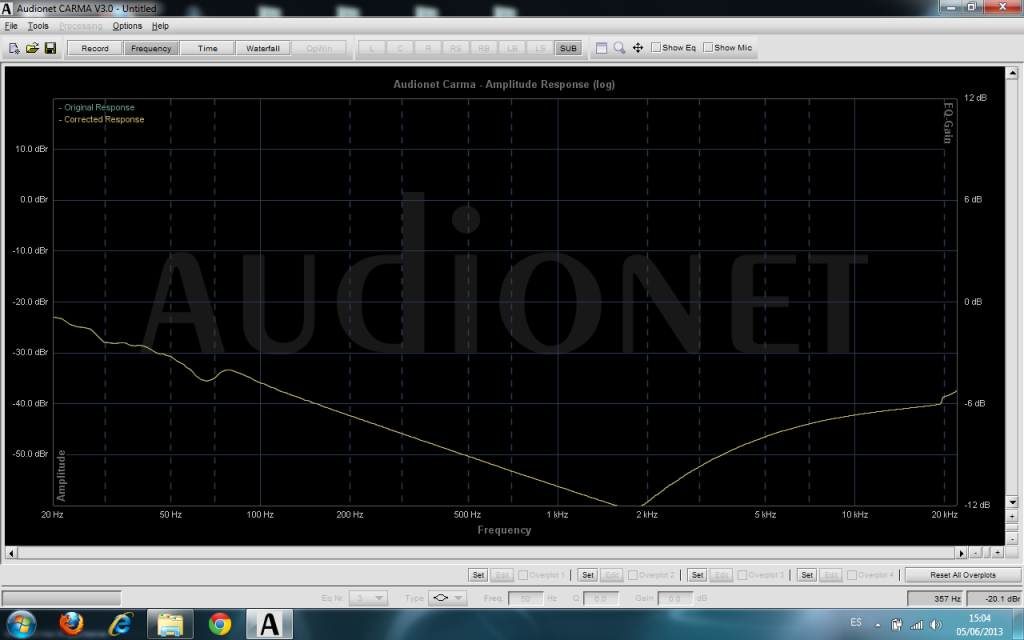Click Set button for Overplot 3

point(697,575)
